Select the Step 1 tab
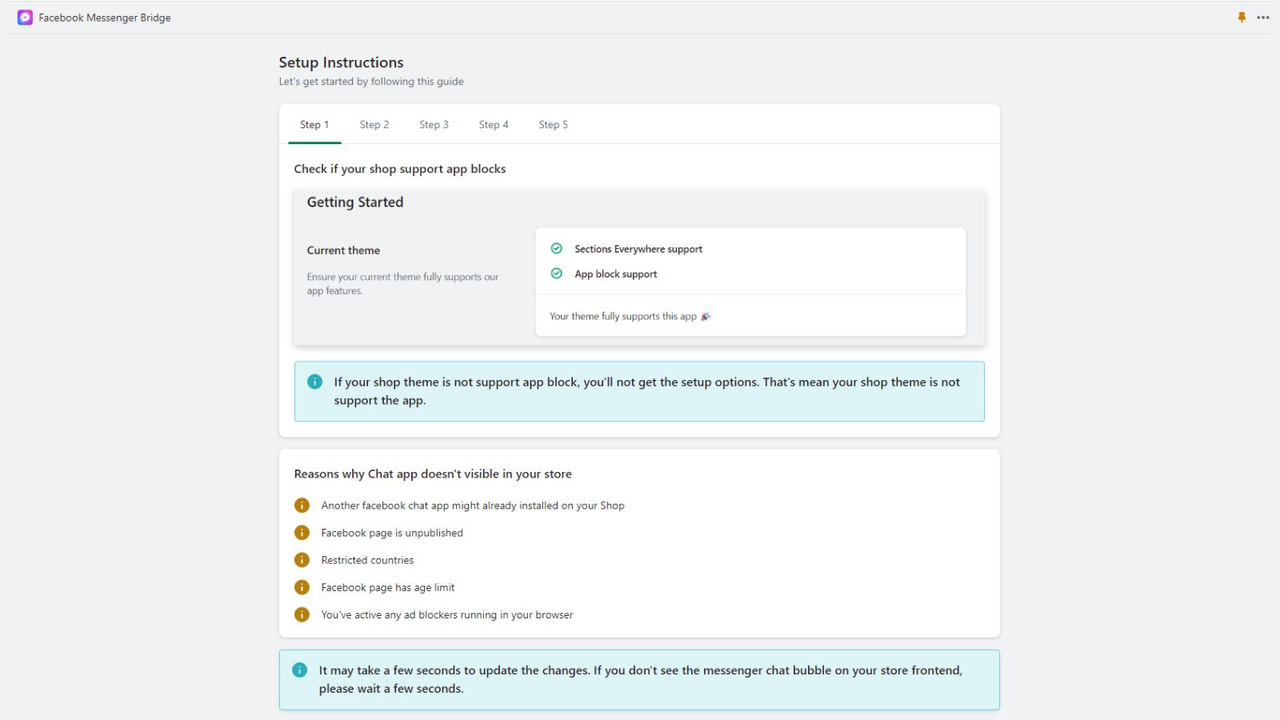Viewport: 1280px width, 720px height. [314, 125]
